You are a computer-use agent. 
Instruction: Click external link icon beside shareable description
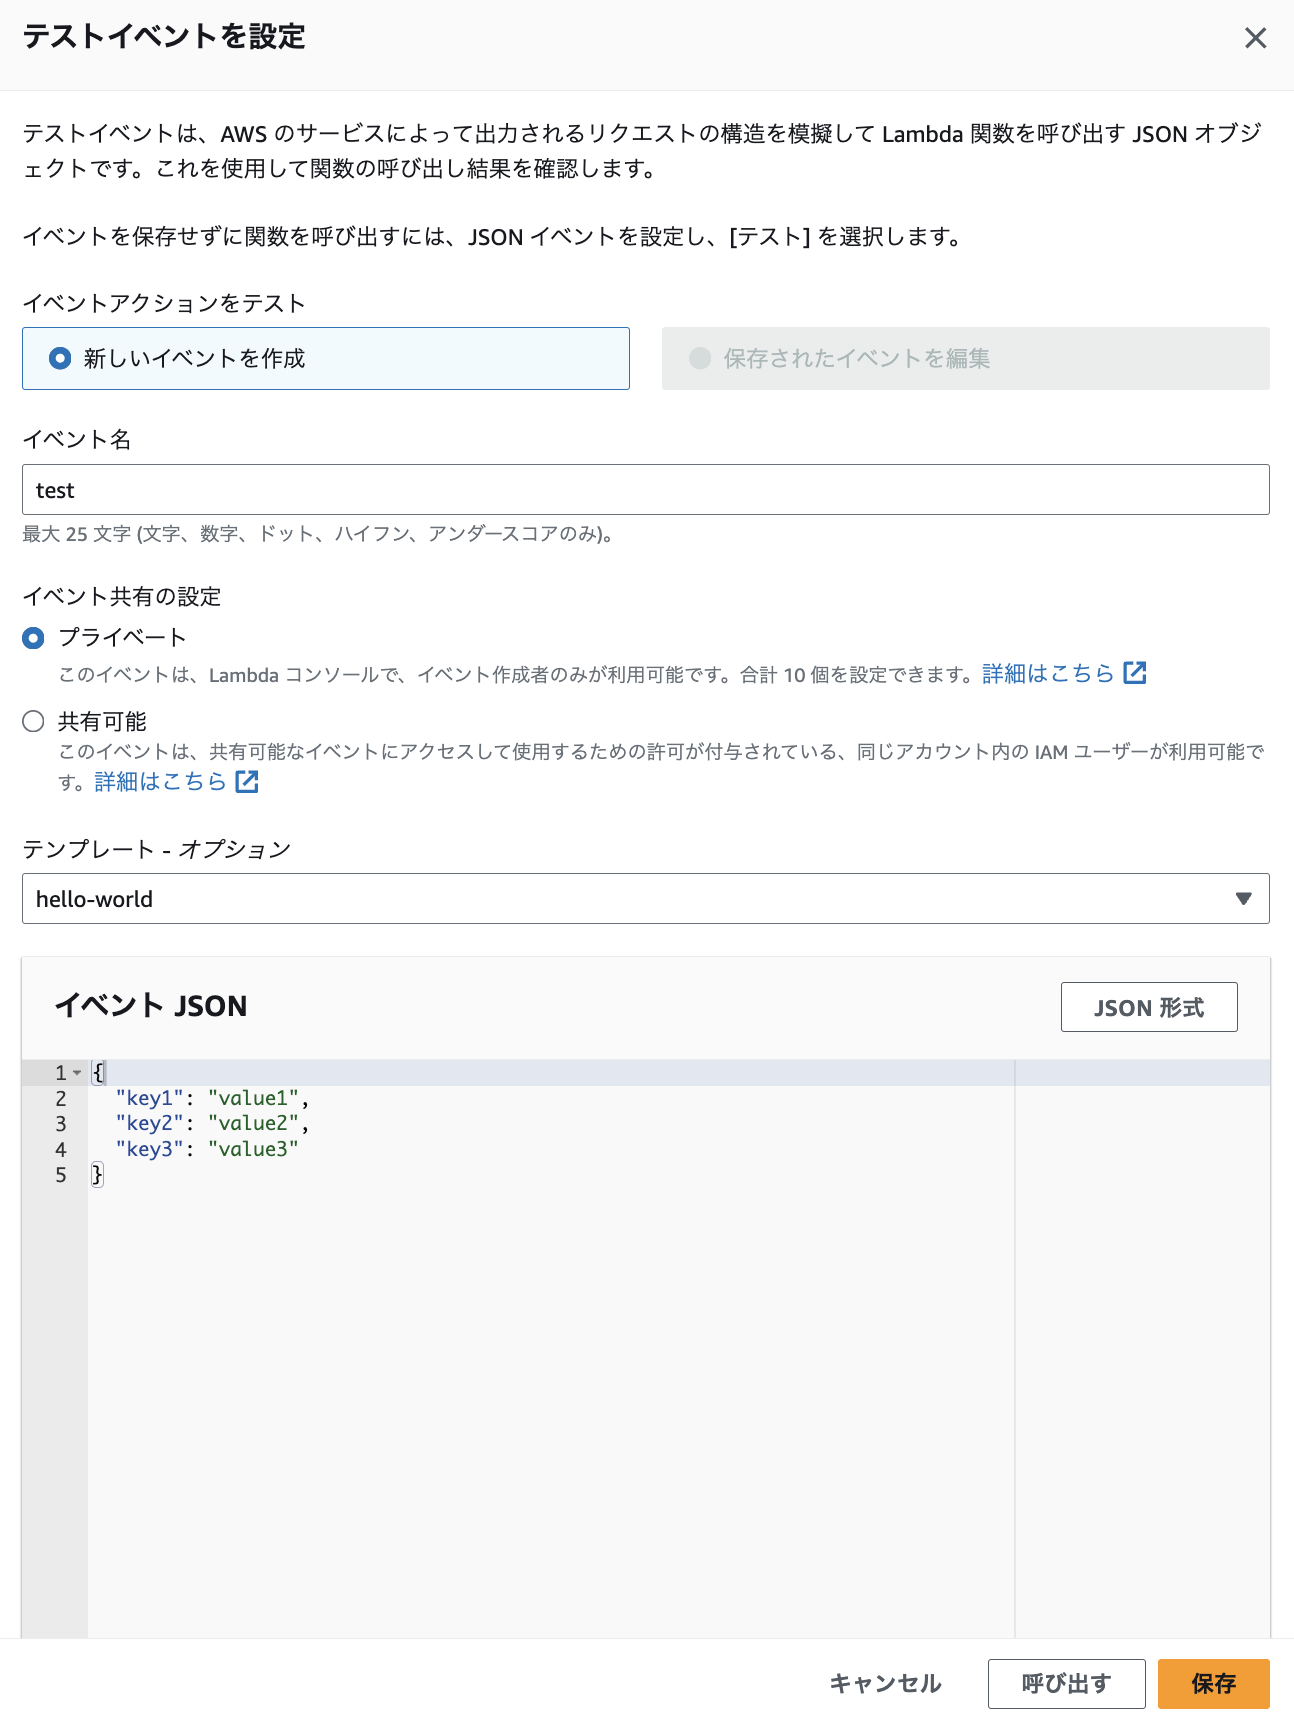coord(247,782)
